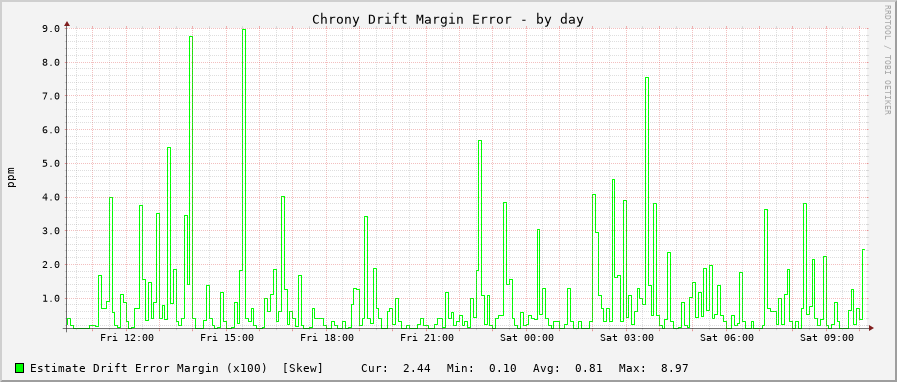Click the 'Sat 03:00' x-axis tick label
Screen dimensions: 897x382
coord(627,338)
